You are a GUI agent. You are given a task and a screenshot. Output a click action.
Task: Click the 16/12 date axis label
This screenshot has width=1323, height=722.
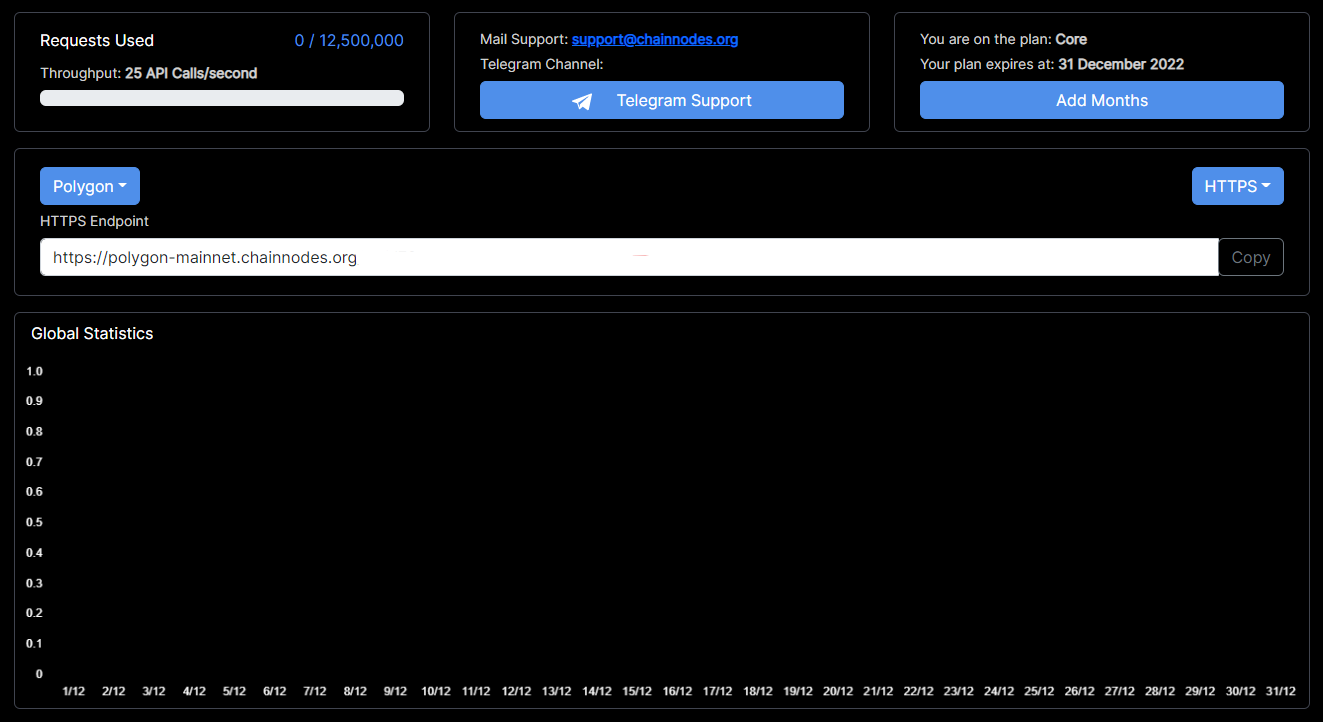click(x=677, y=691)
